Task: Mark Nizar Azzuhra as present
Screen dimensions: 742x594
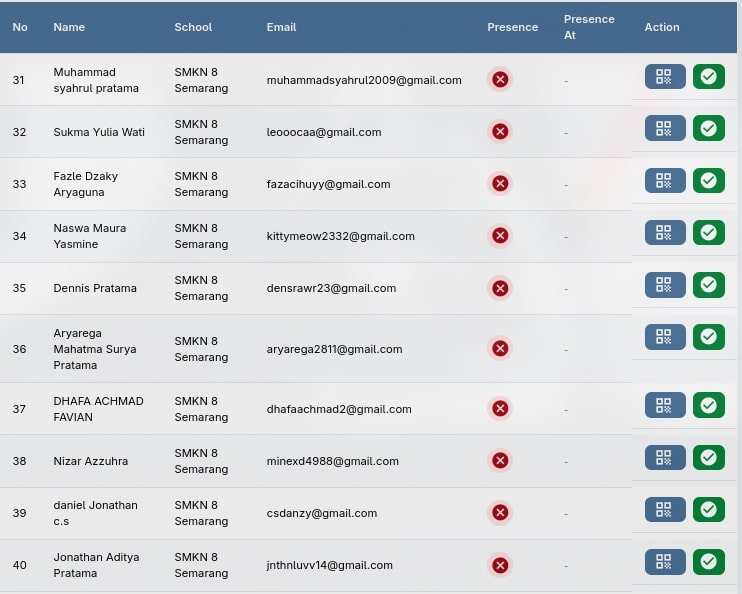Action: (709, 457)
